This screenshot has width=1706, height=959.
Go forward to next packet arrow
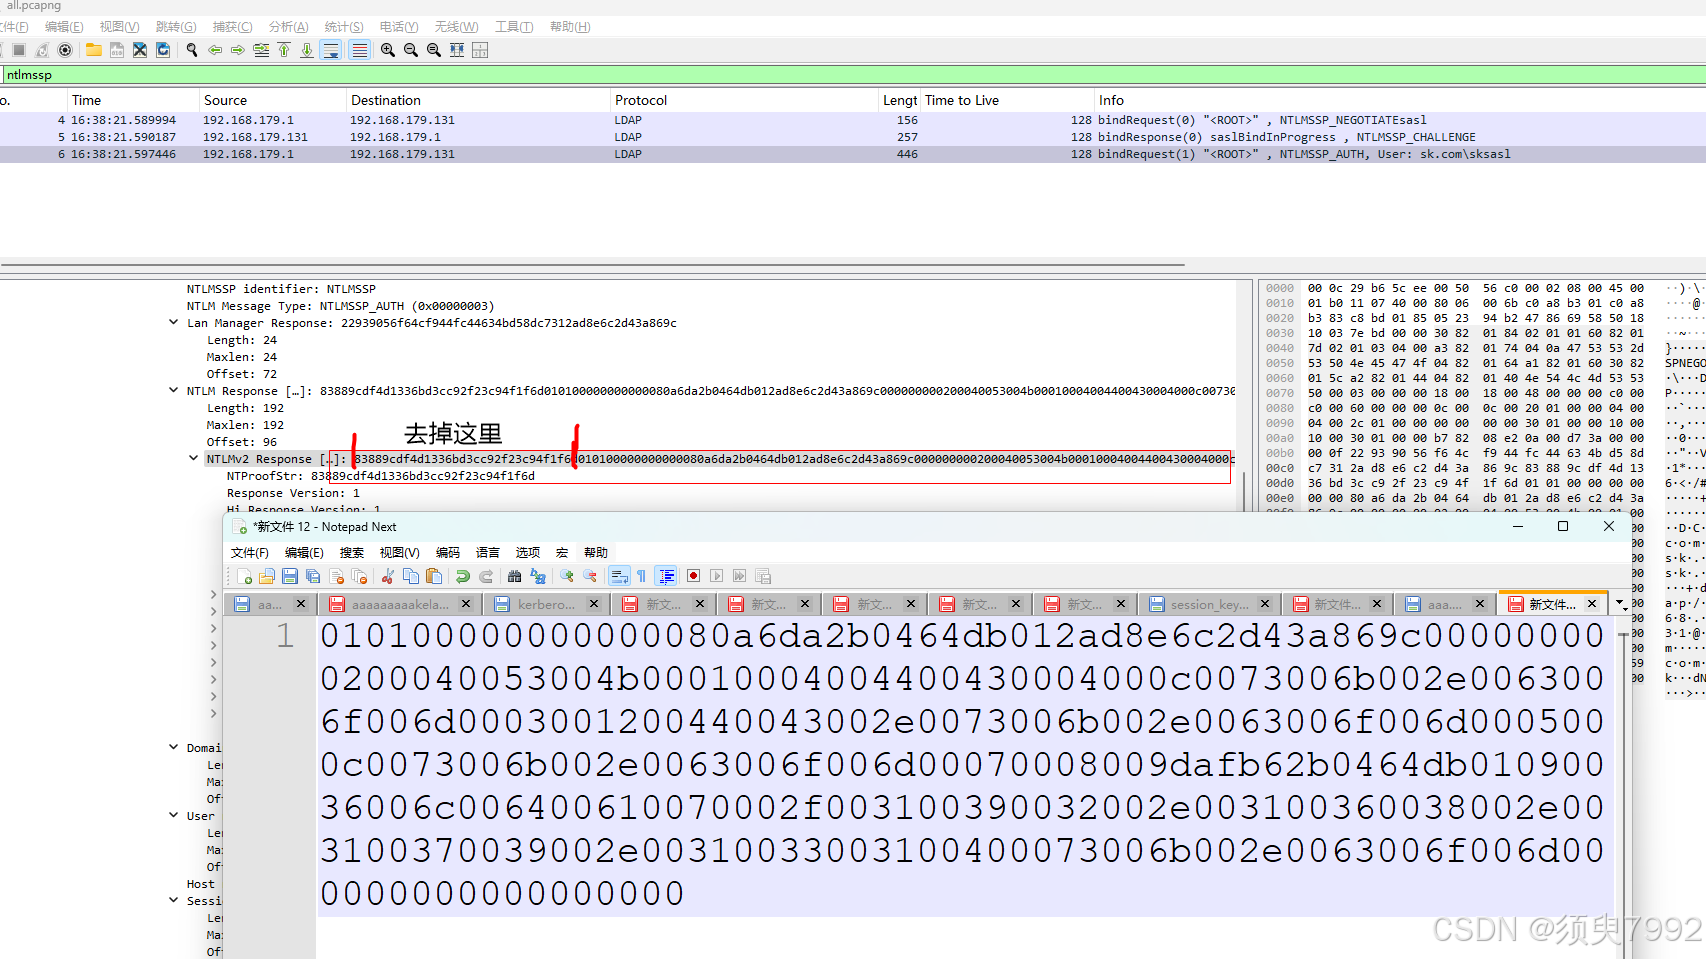click(238, 50)
